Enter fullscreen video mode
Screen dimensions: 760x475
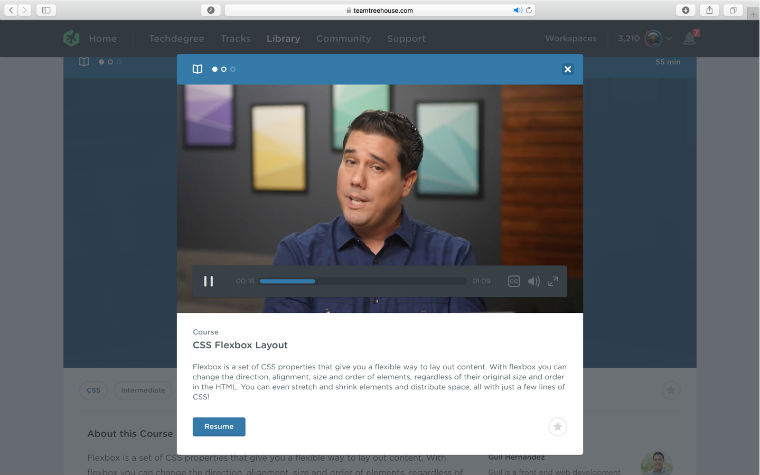pos(553,281)
